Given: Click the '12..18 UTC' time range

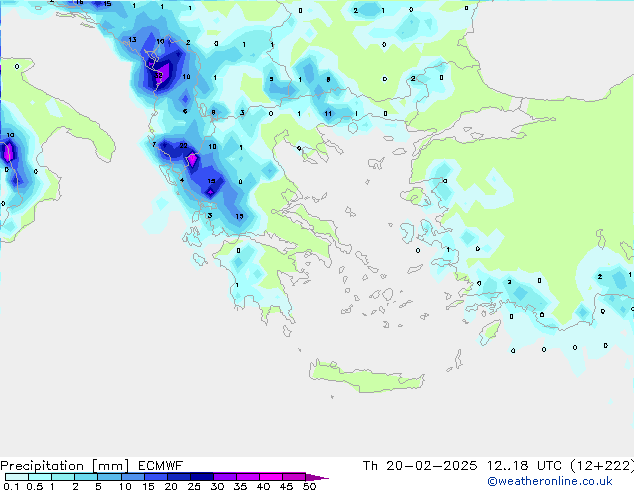Looking at the screenshot, I should [525, 466].
